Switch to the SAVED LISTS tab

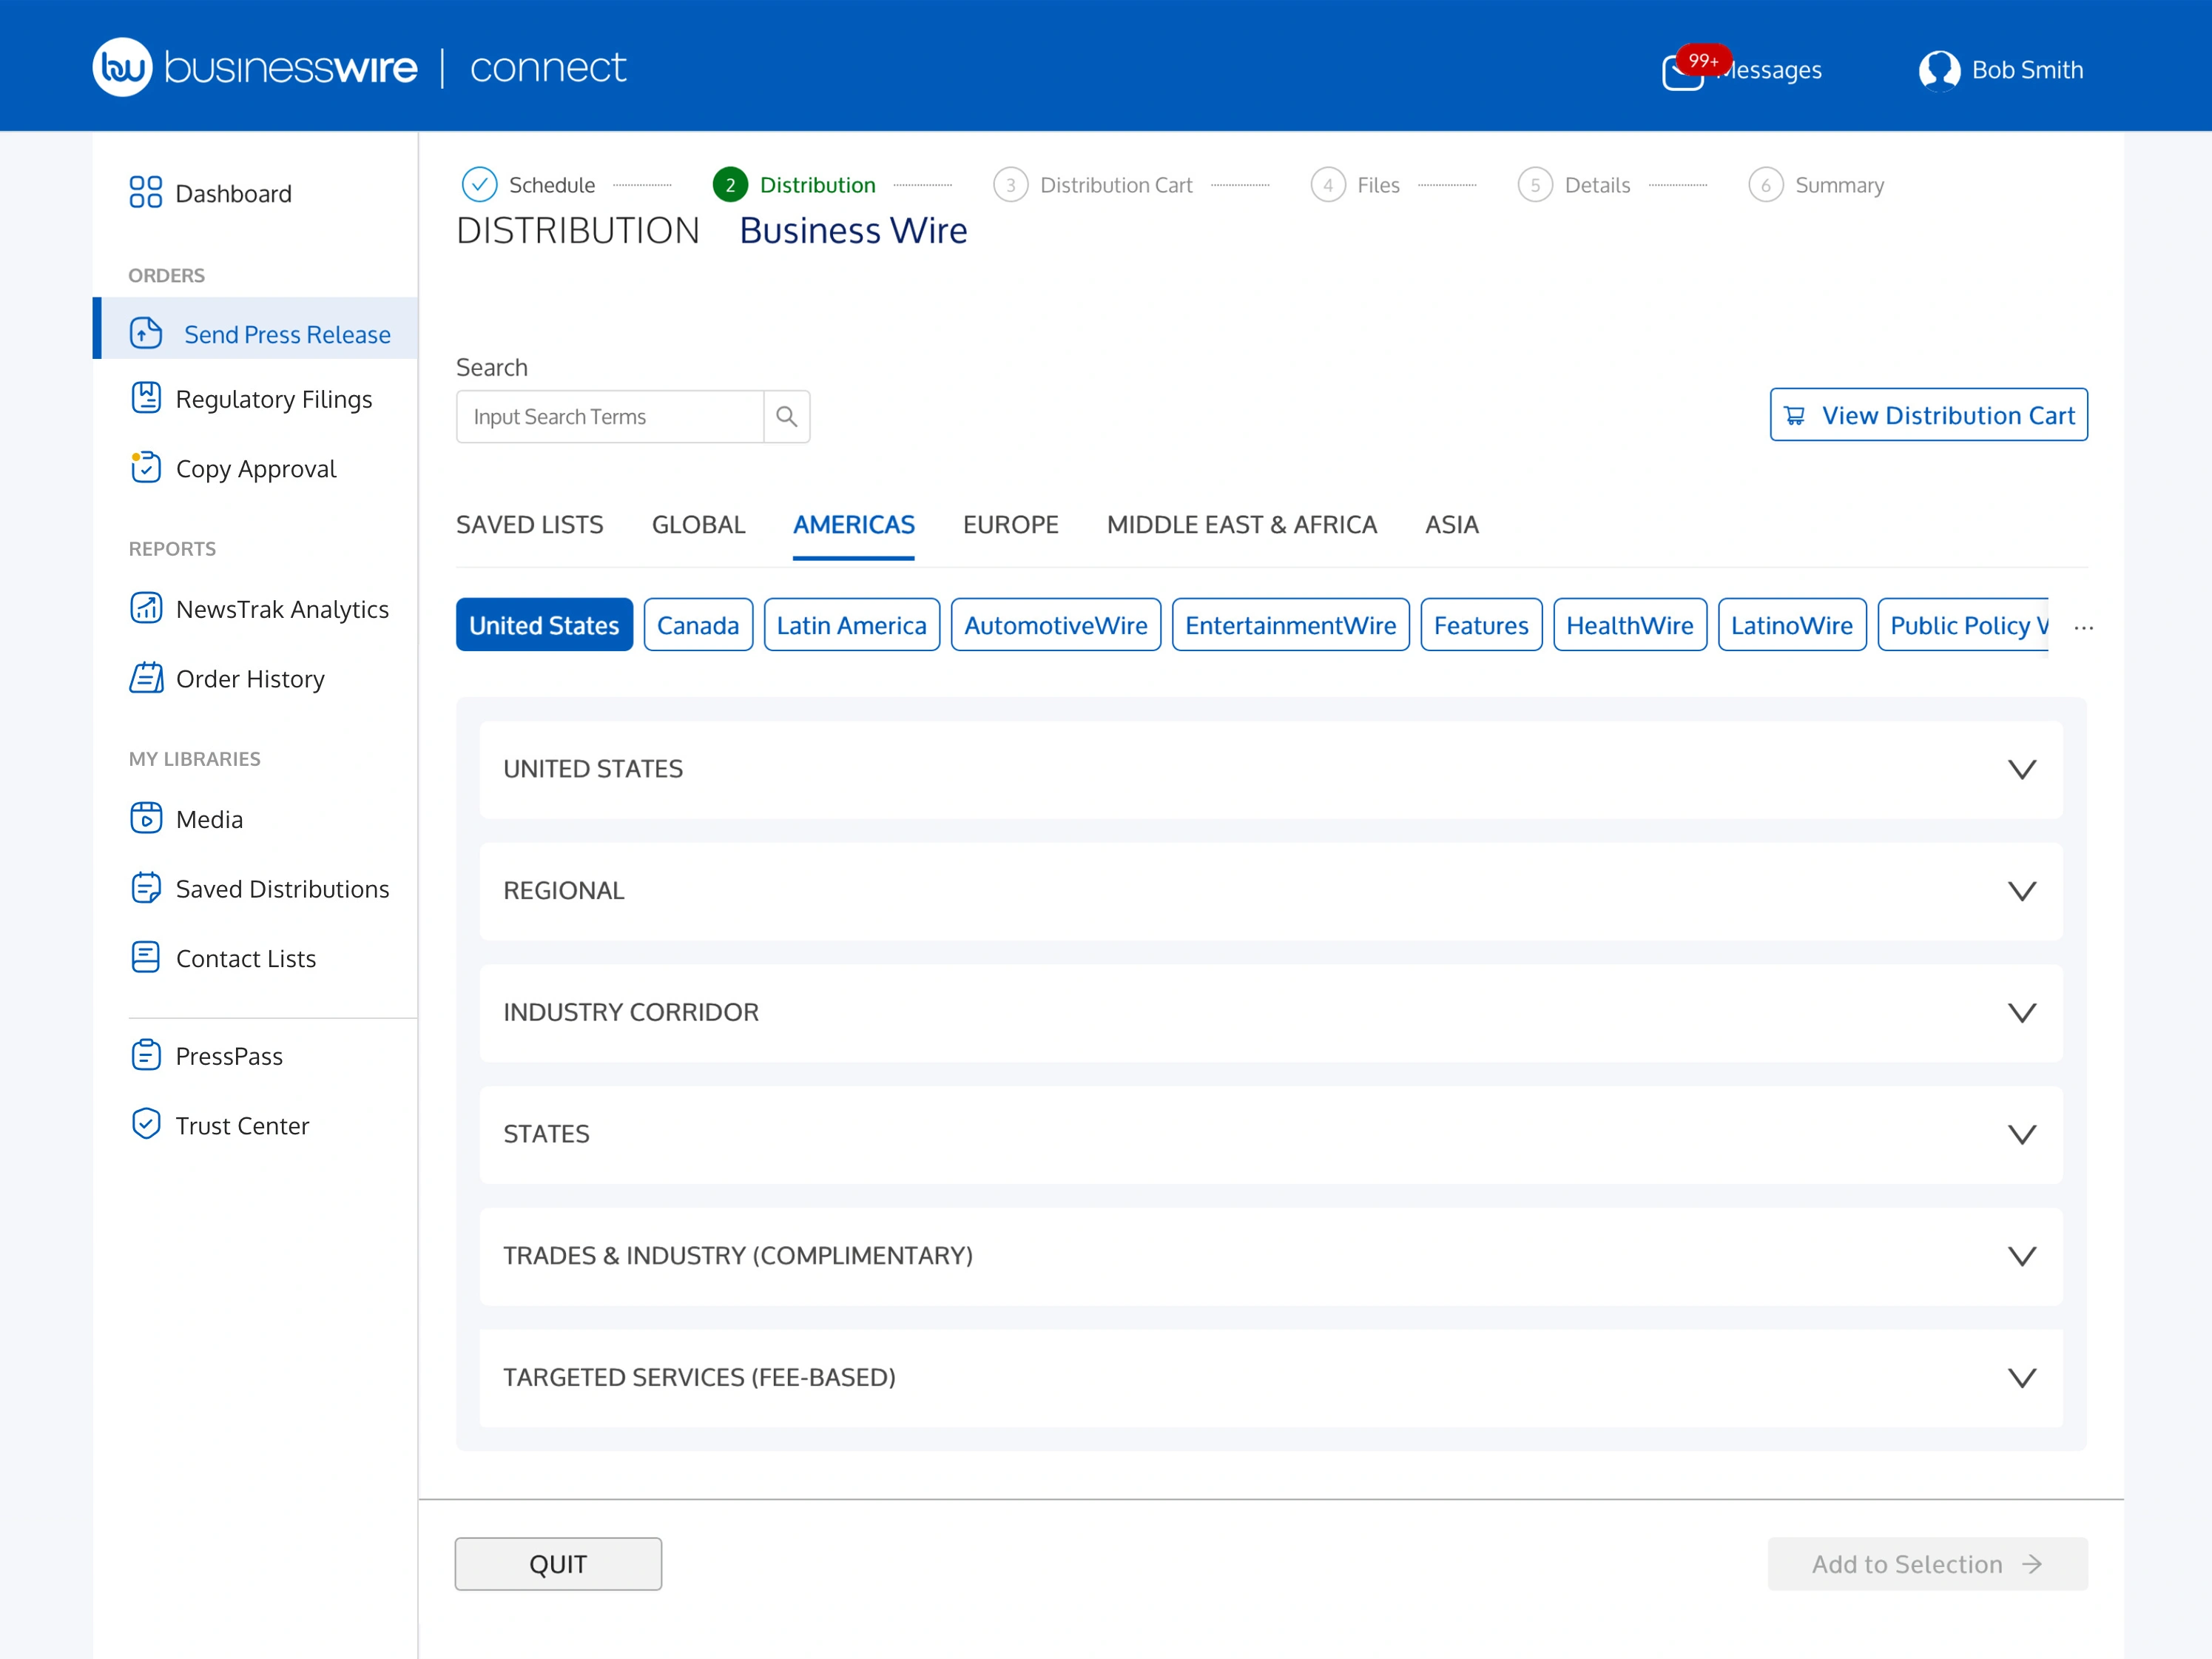pyautogui.click(x=530, y=525)
